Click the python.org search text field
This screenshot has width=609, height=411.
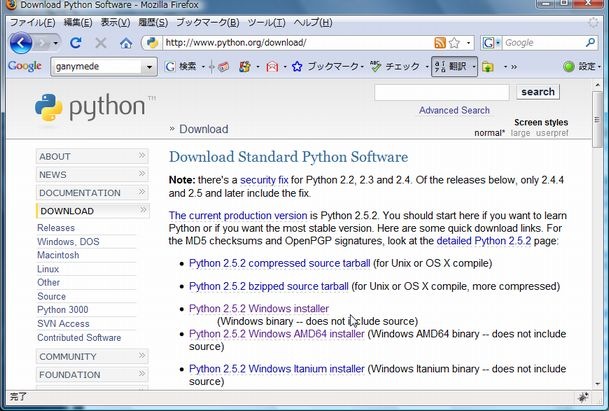point(441,92)
